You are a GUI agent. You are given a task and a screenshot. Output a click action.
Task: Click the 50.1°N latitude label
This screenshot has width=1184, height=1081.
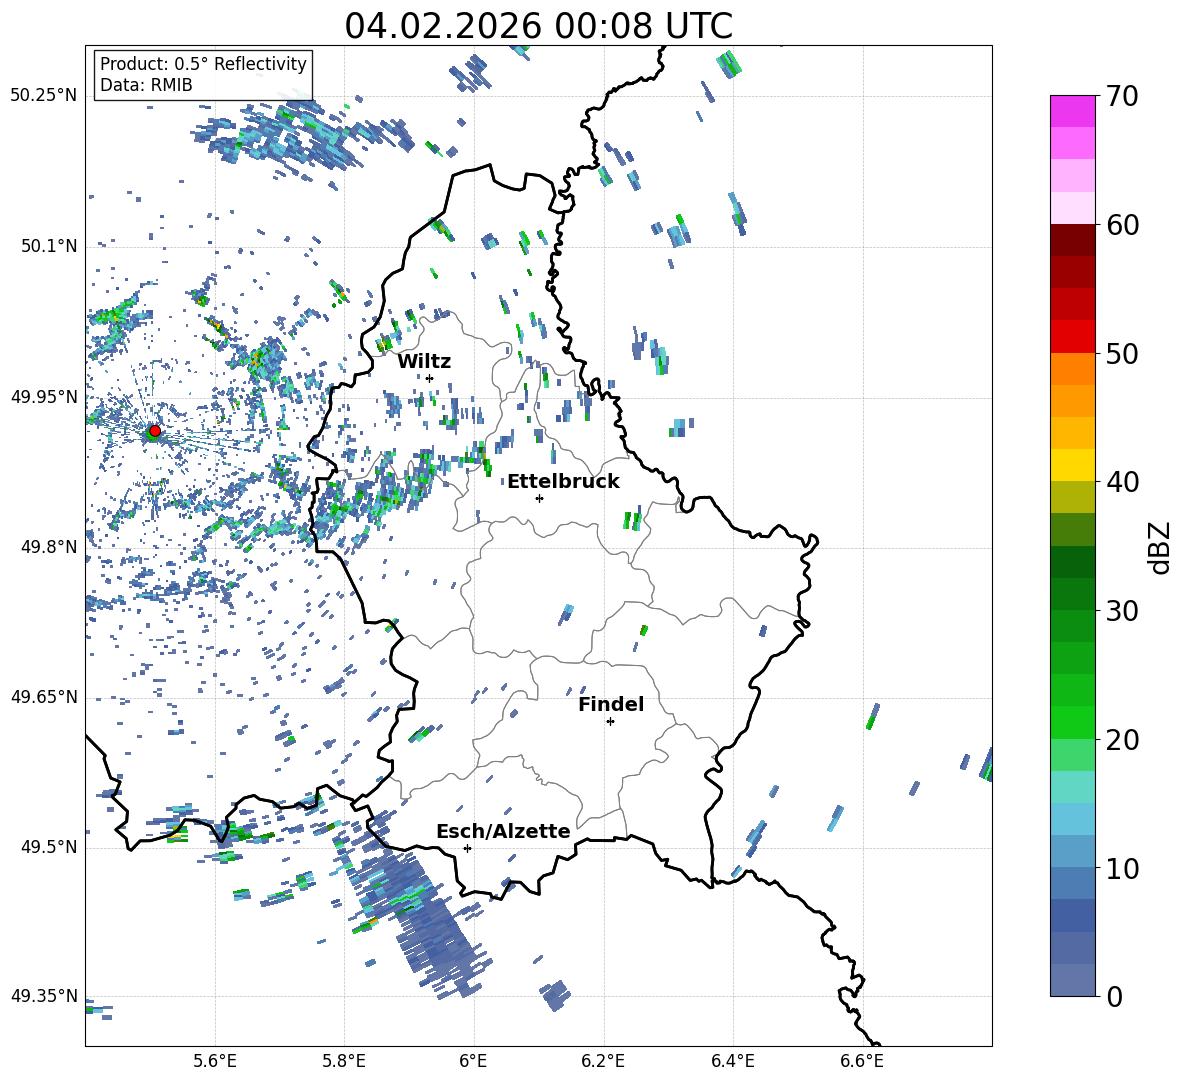pyautogui.click(x=49, y=246)
